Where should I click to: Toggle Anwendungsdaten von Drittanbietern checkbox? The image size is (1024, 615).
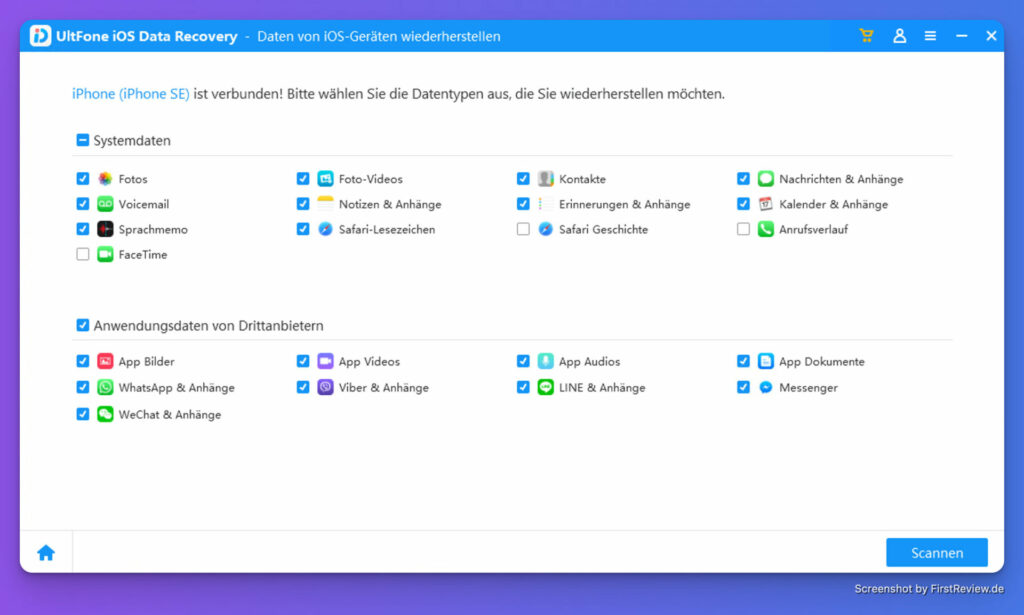[x=82, y=325]
